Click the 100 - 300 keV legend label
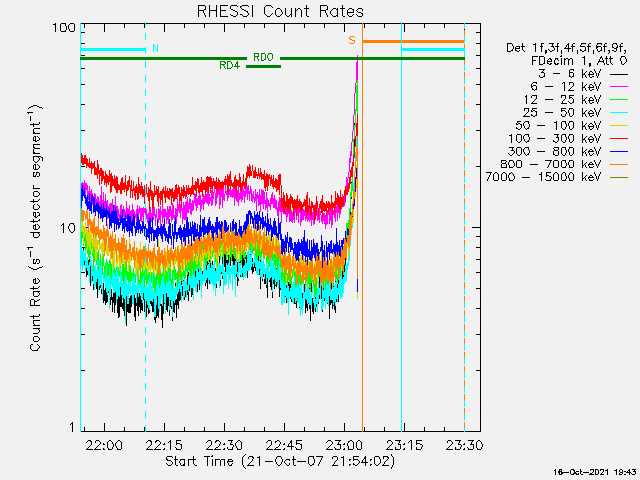640x480 pixels. 555,138
